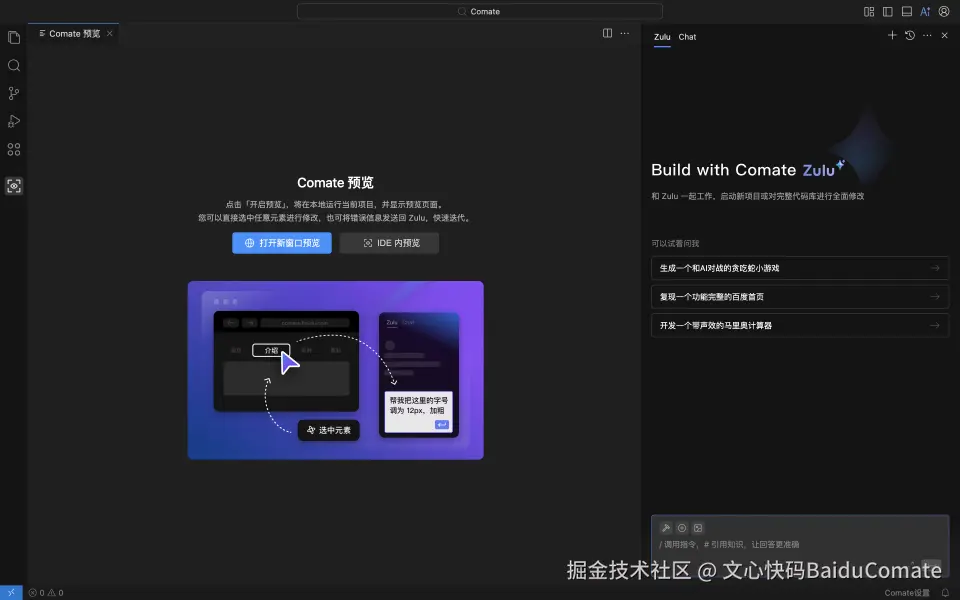Focus the chat prompt input field
This screenshot has height=600, width=960.
800,545
